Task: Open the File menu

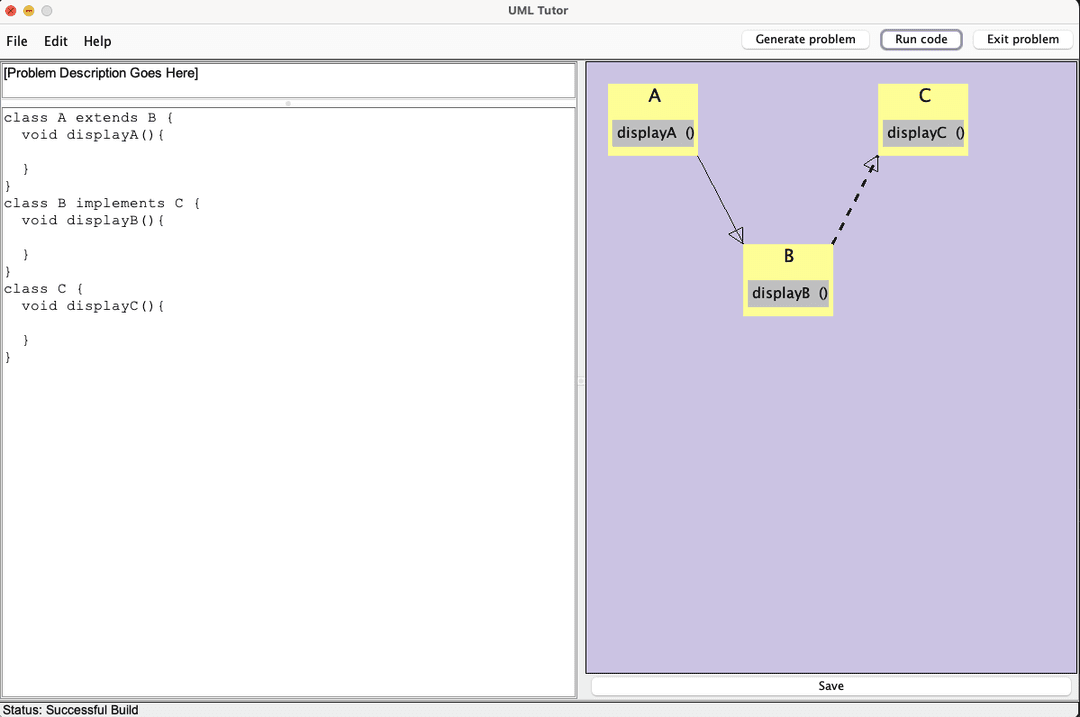Action: [x=16, y=41]
